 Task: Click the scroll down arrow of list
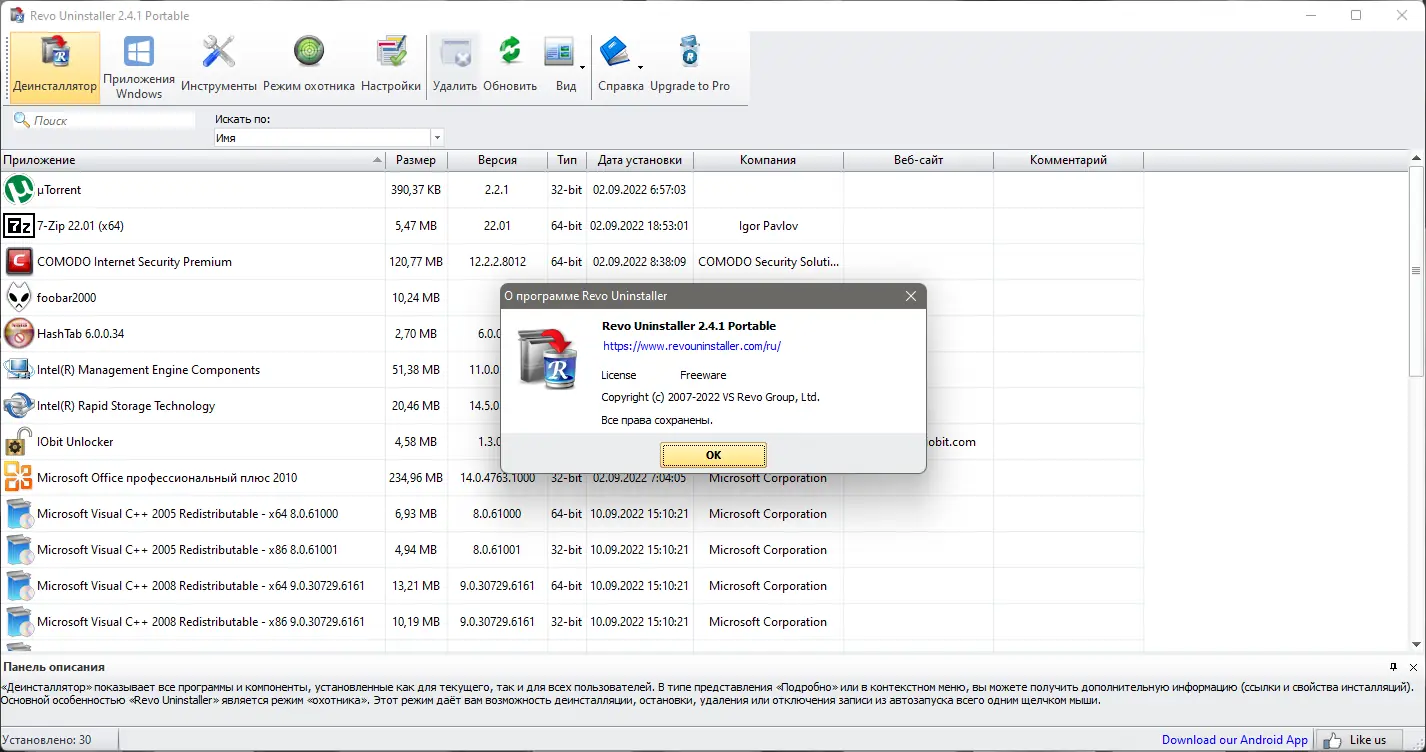click(1416, 646)
